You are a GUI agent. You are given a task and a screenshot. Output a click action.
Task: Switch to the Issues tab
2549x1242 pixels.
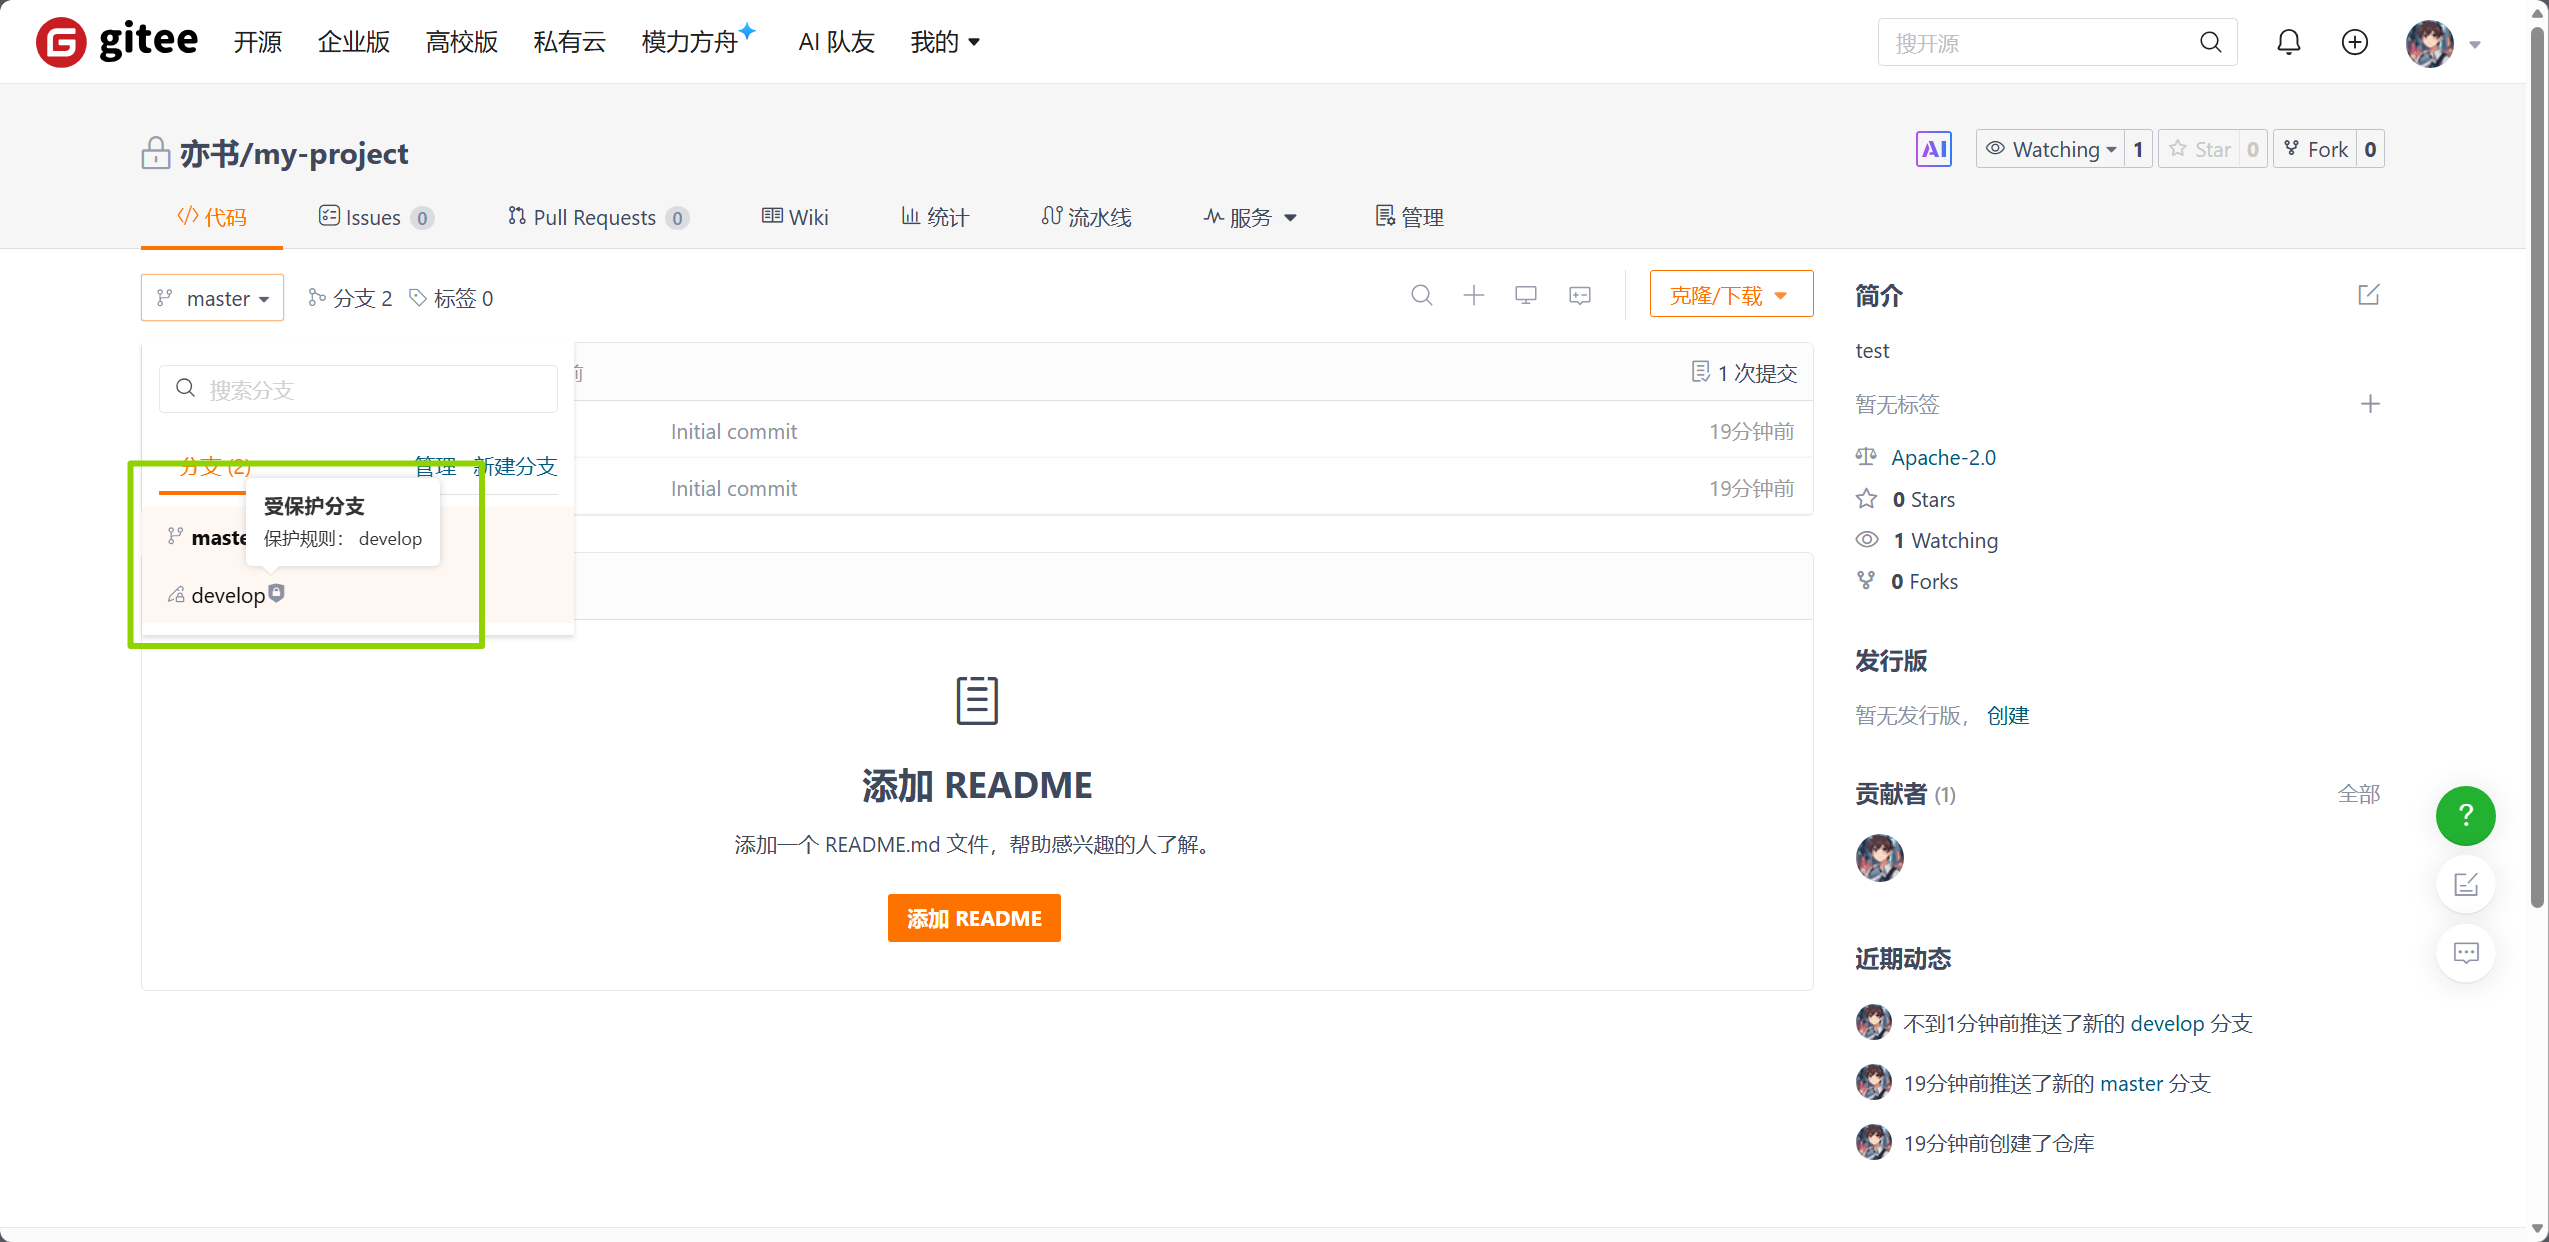(372, 216)
